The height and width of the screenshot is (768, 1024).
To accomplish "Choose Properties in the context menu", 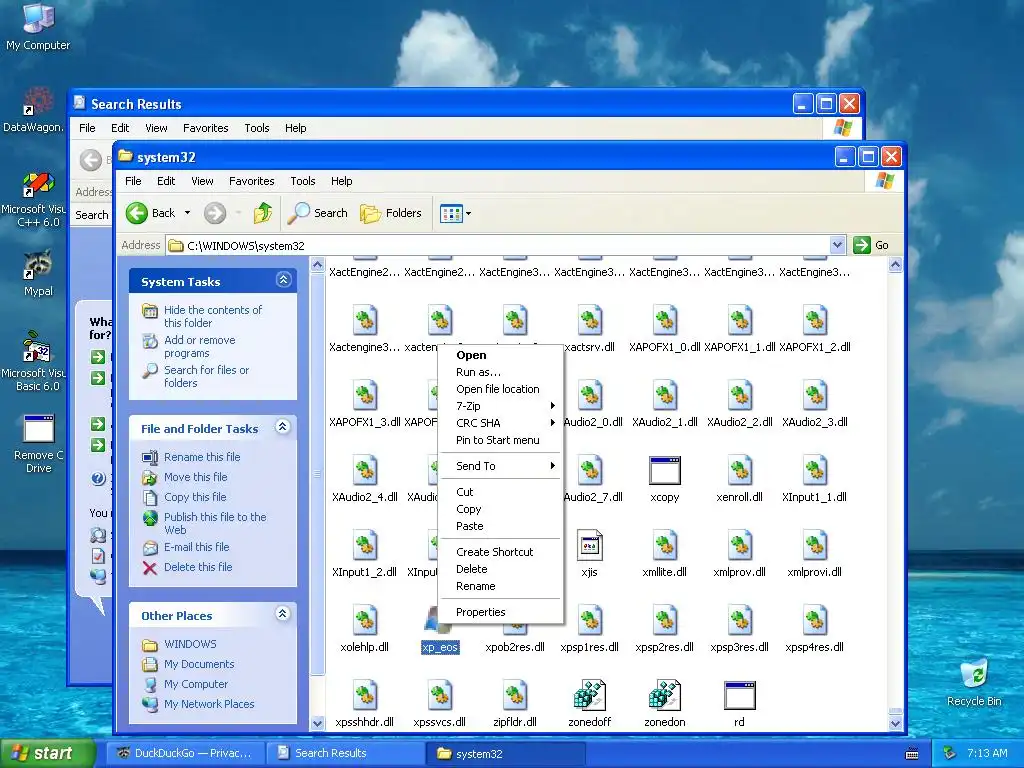I will [x=500, y=612].
